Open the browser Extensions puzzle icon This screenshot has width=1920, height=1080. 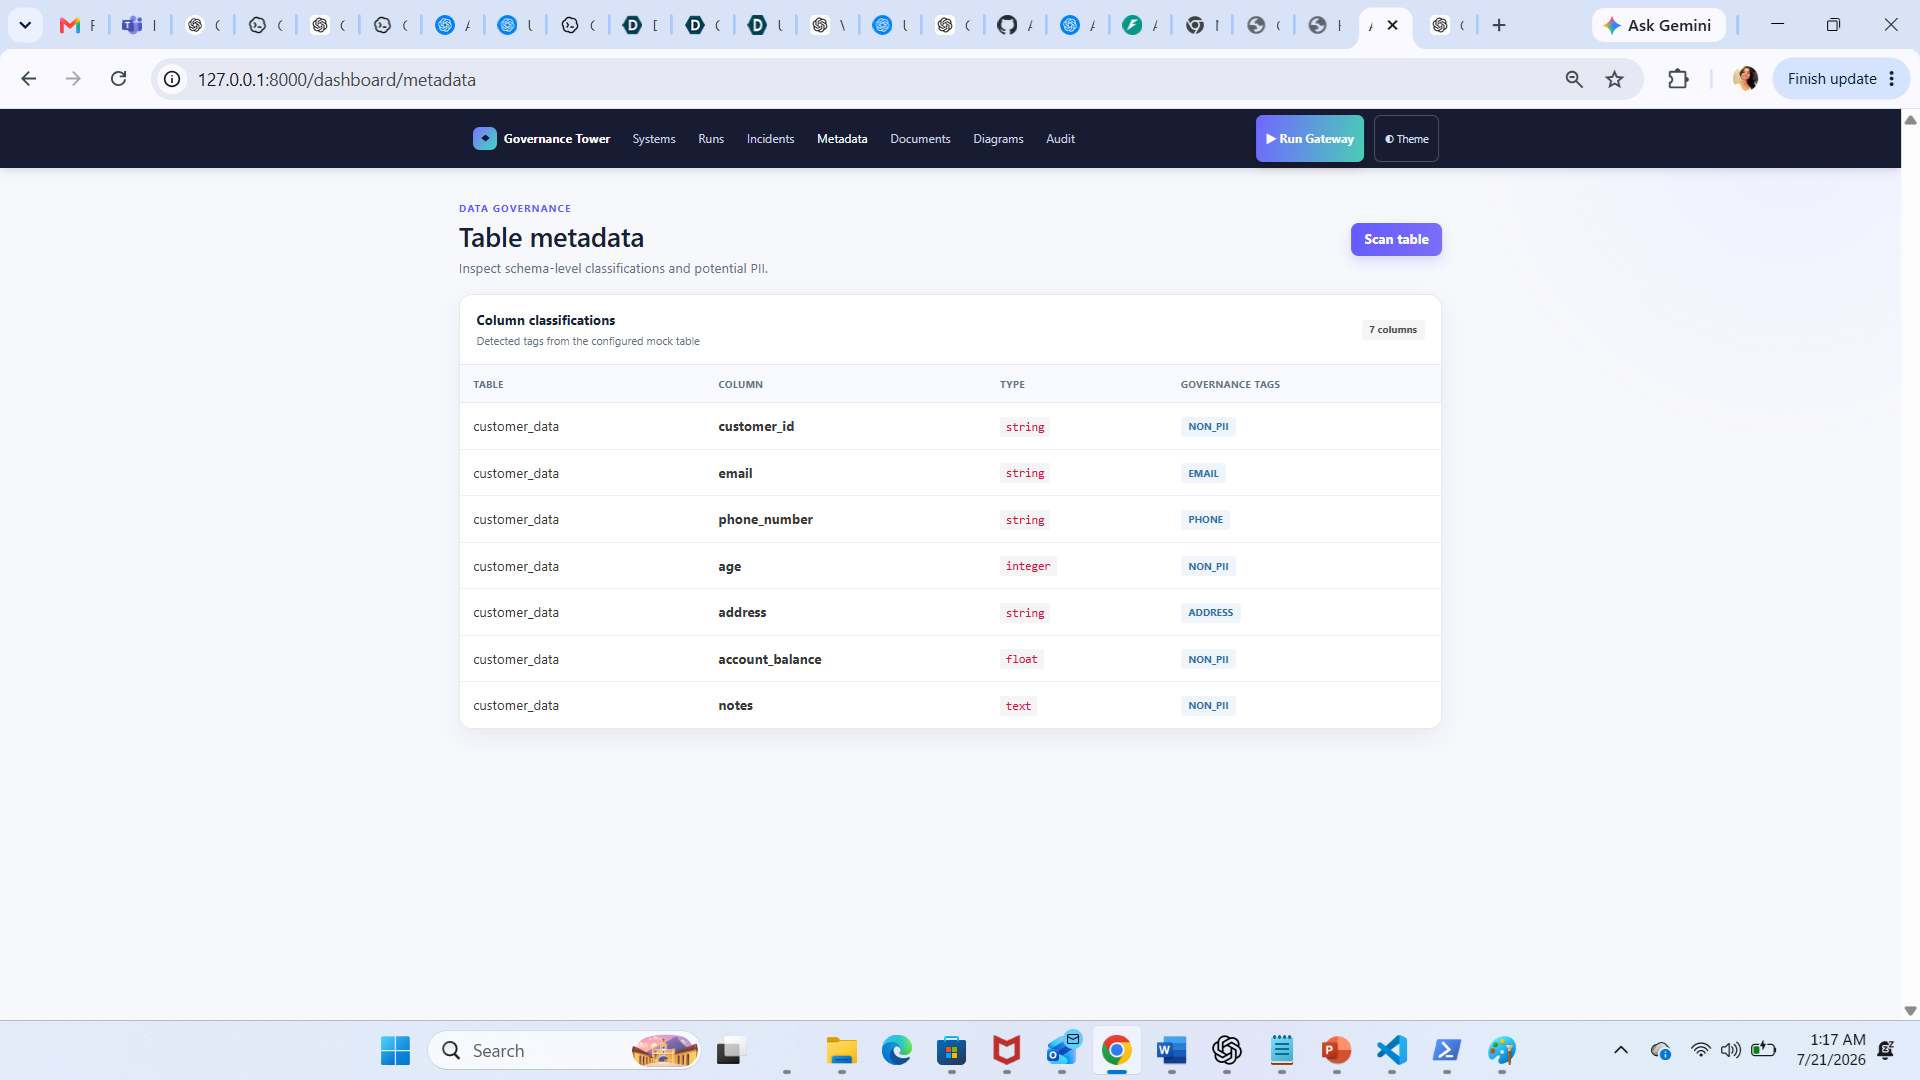tap(1678, 79)
